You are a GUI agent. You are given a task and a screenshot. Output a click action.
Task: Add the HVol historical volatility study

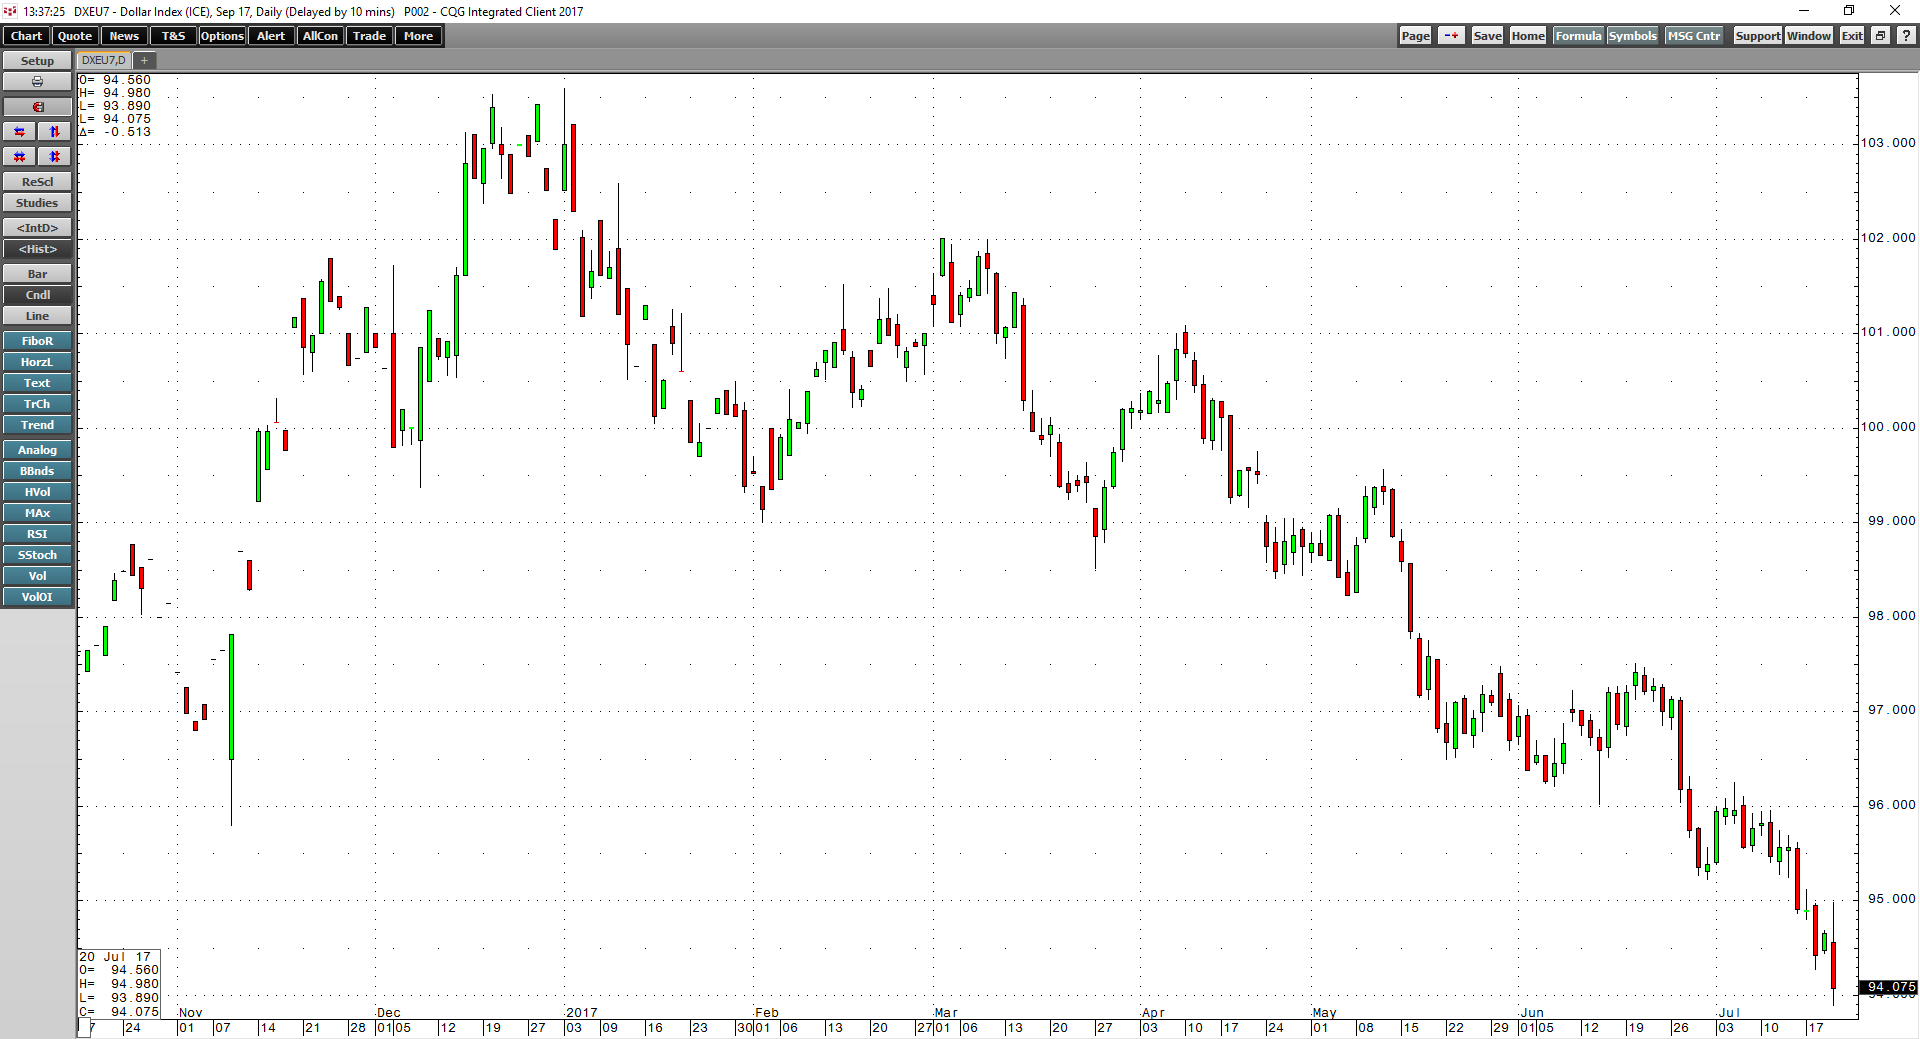click(x=37, y=492)
